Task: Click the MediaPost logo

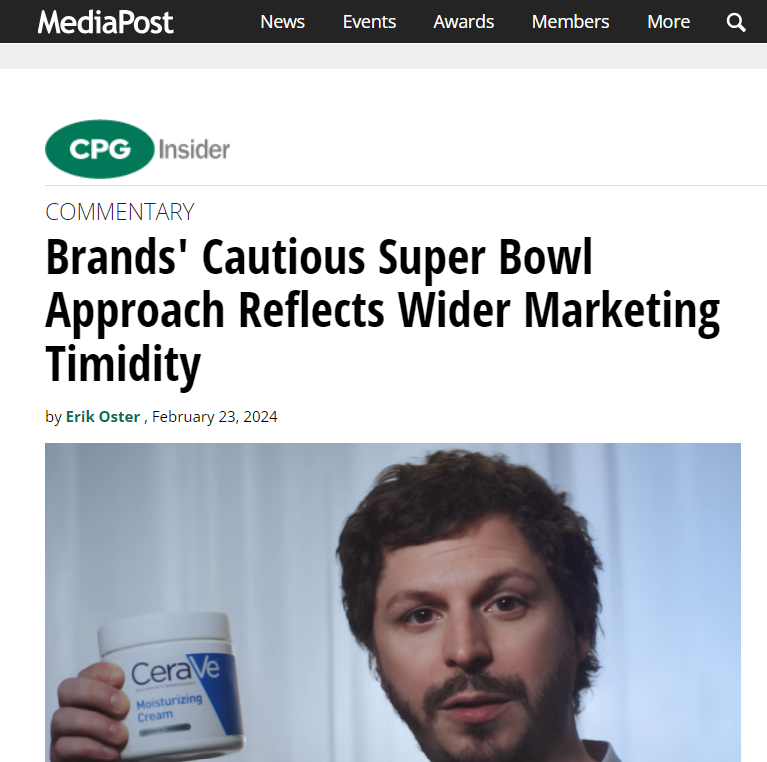Action: coord(105,22)
